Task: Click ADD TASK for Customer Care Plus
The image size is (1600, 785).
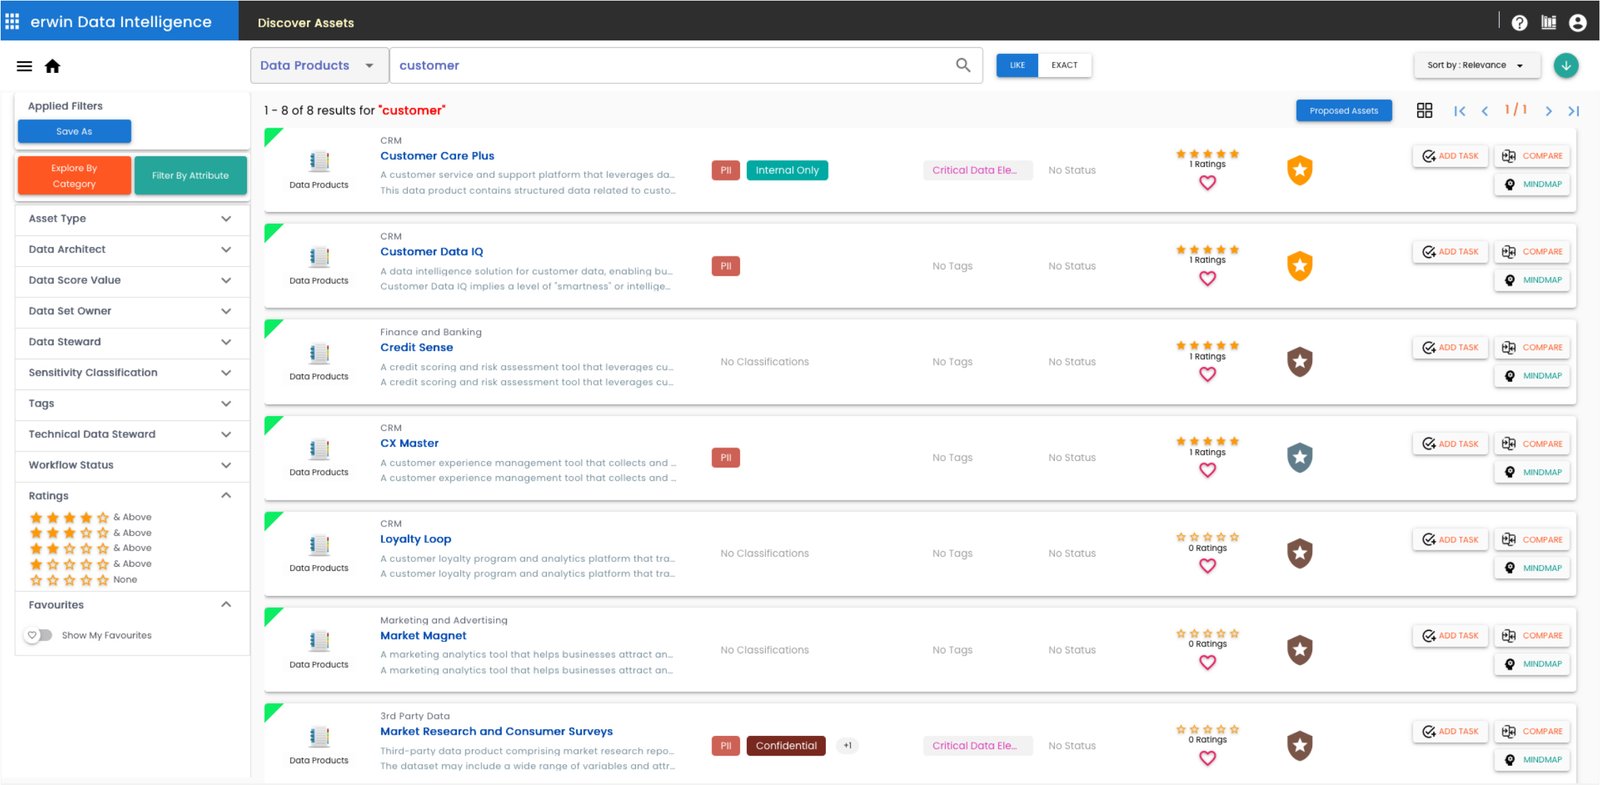Action: (x=1450, y=156)
